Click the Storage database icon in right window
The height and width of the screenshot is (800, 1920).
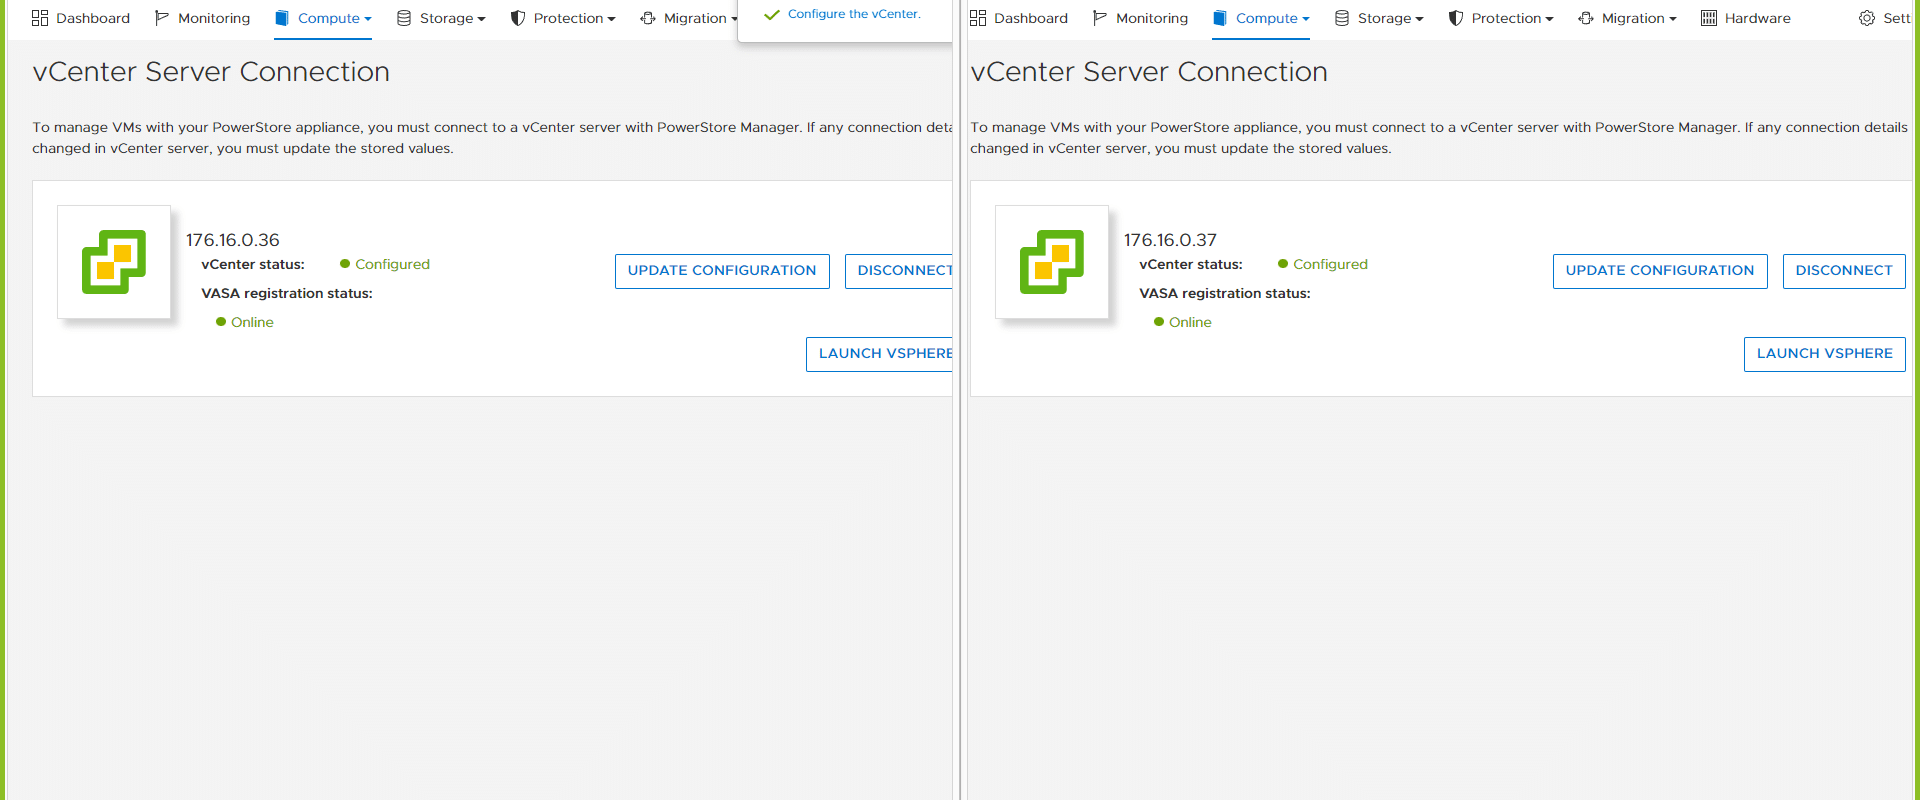(1342, 18)
